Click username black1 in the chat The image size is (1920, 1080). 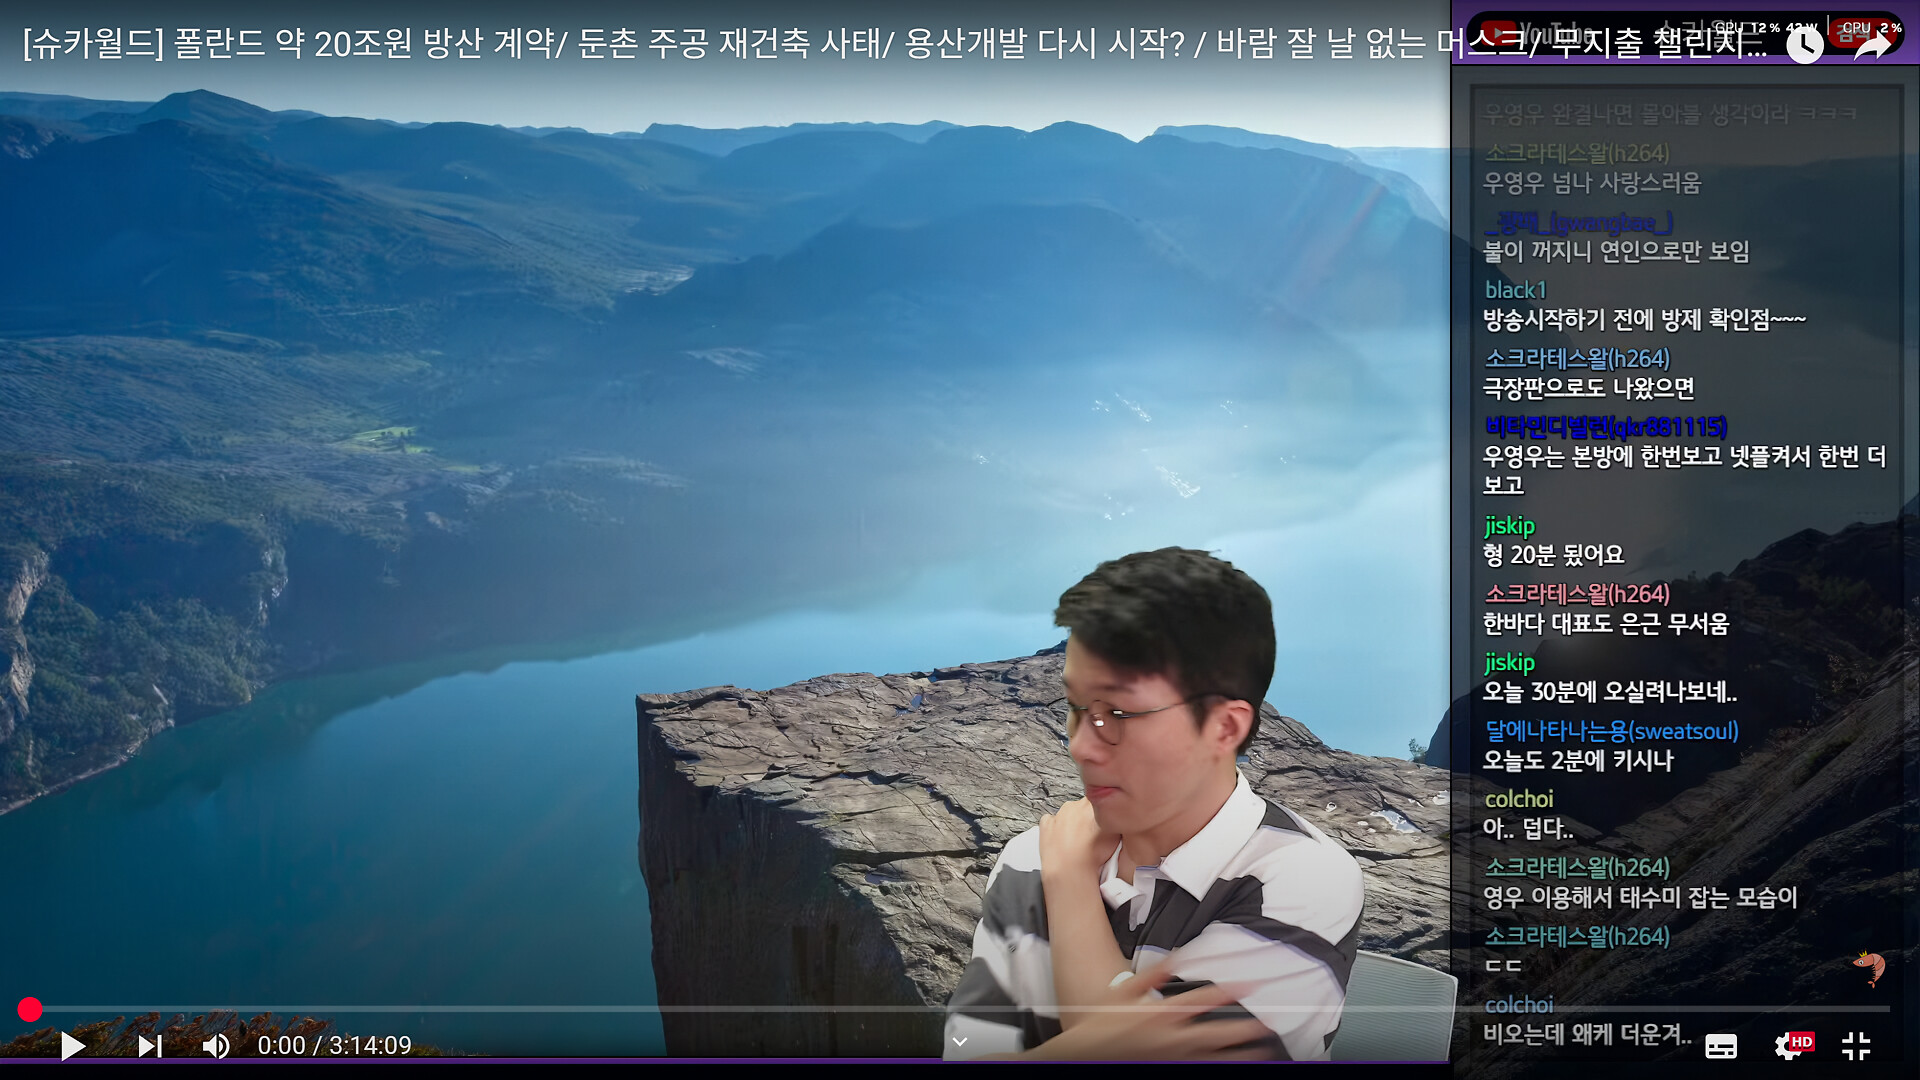pyautogui.click(x=1515, y=290)
